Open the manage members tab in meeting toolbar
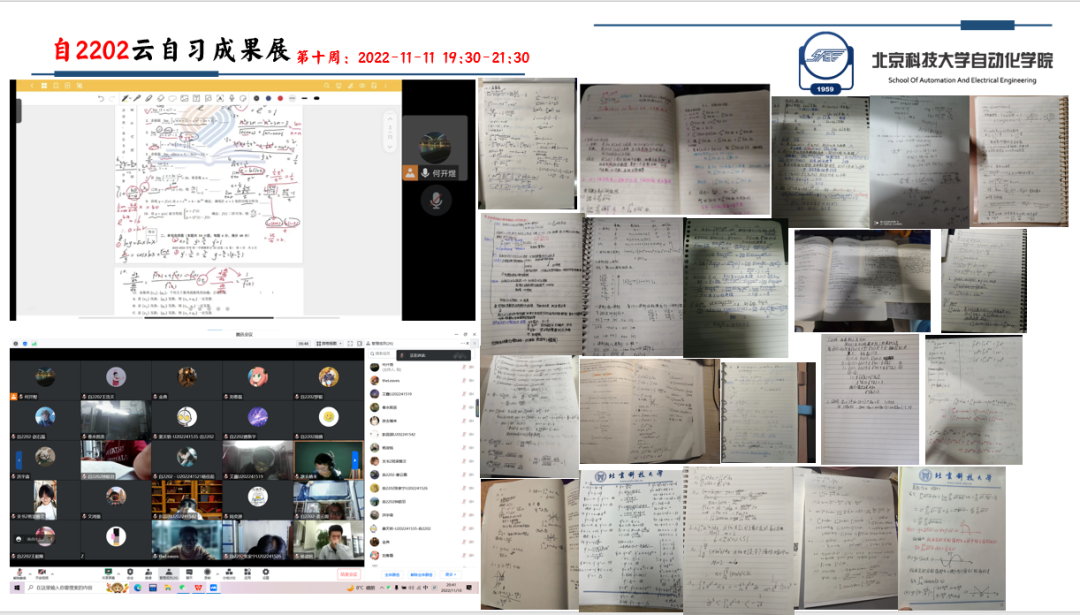Image resolution: width=1080 pixels, height=615 pixels. [x=170, y=575]
